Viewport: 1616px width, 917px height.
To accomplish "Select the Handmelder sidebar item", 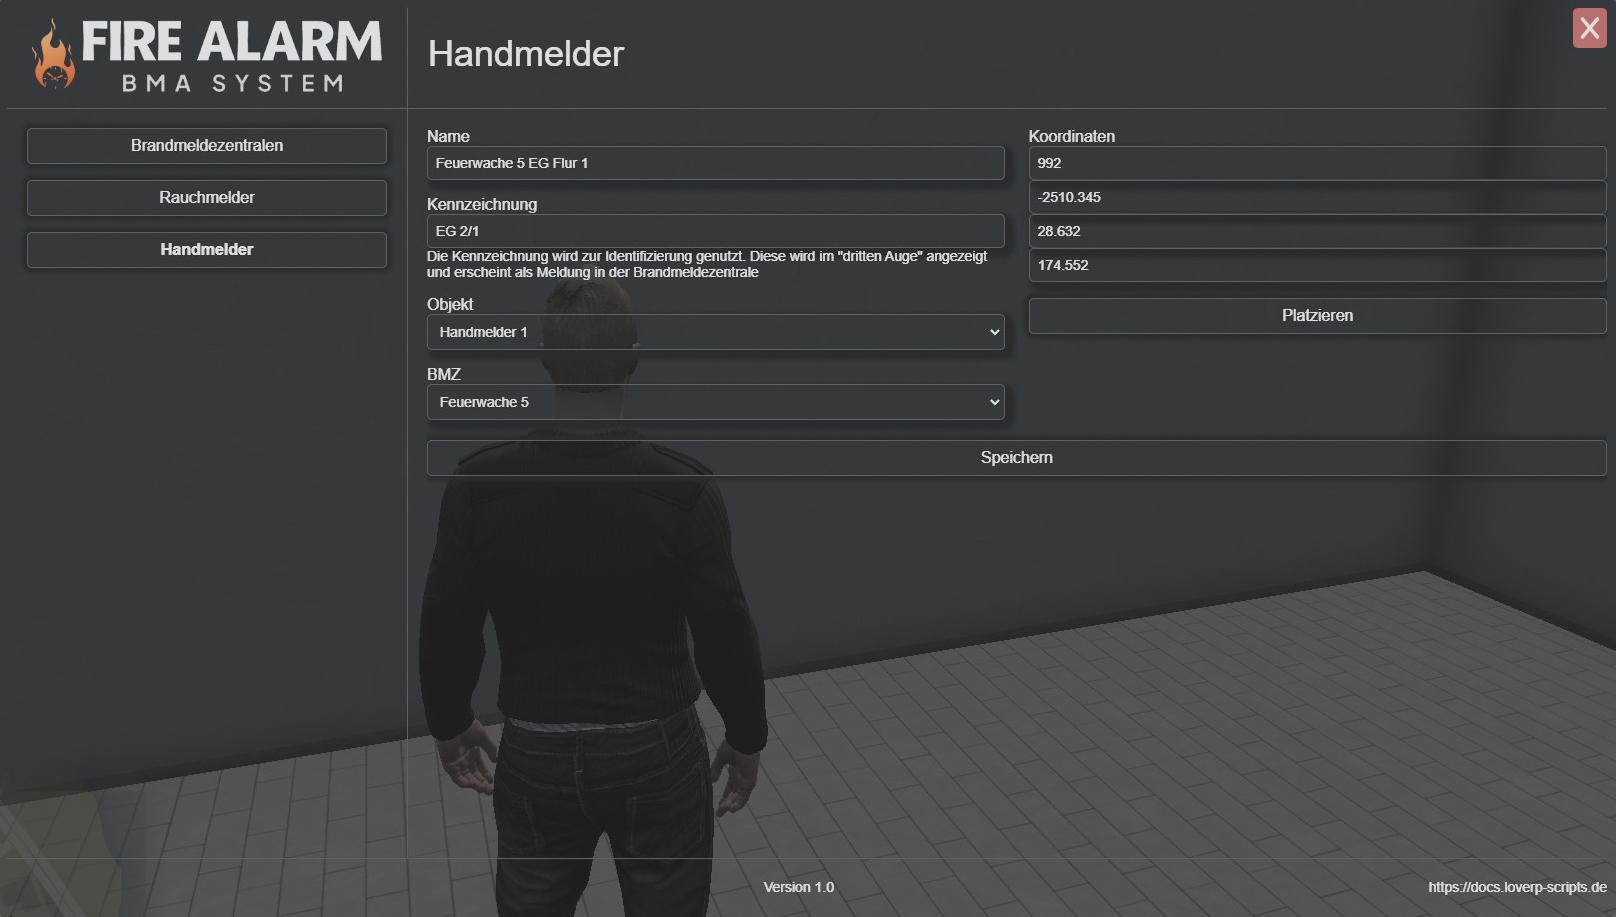I will point(207,250).
